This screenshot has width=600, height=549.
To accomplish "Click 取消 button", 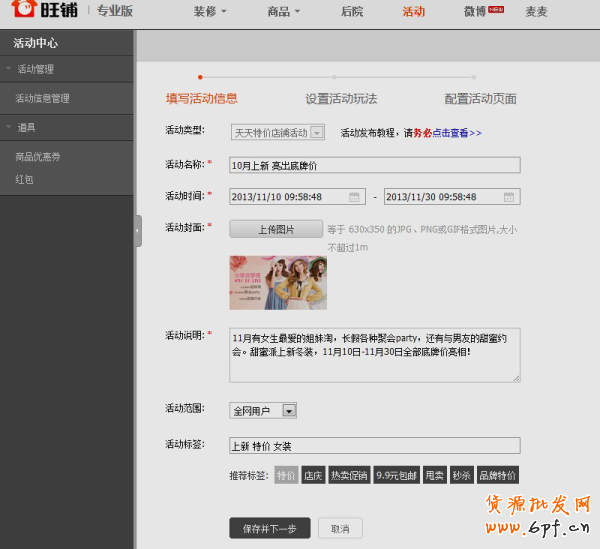I will (x=340, y=528).
